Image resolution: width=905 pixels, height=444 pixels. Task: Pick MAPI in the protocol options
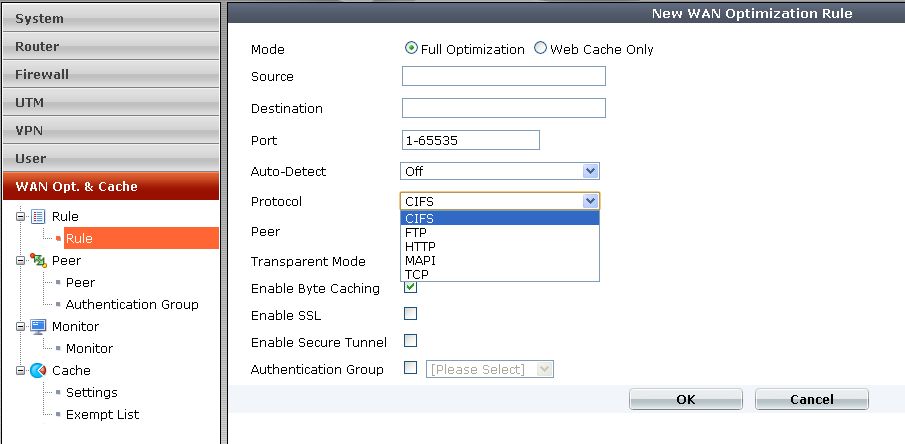pos(421,260)
